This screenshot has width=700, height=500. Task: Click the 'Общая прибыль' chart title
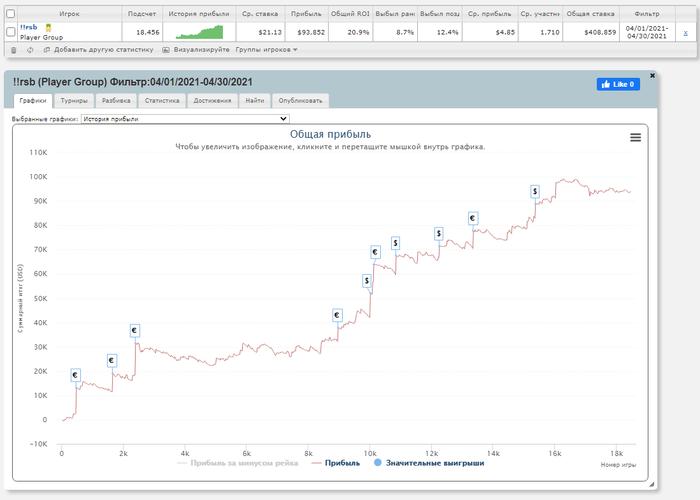click(x=330, y=134)
